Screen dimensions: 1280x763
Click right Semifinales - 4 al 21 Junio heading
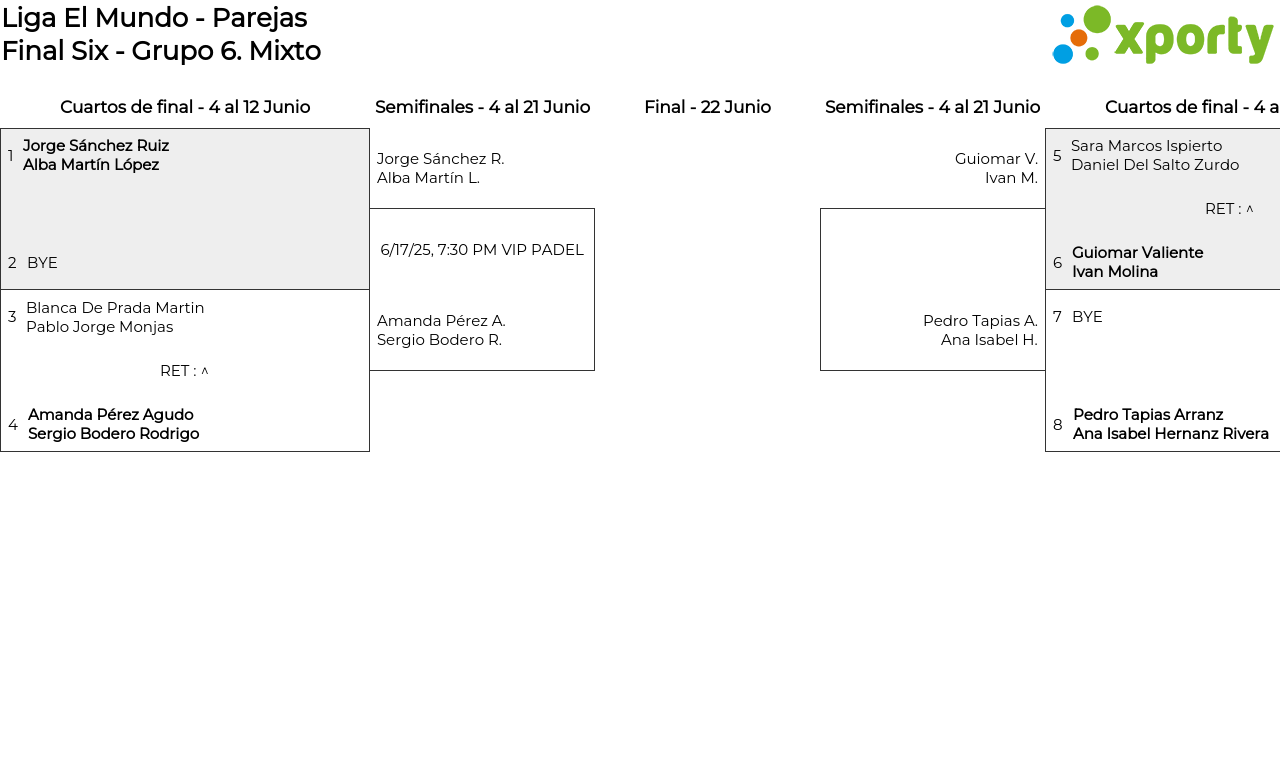tap(932, 107)
